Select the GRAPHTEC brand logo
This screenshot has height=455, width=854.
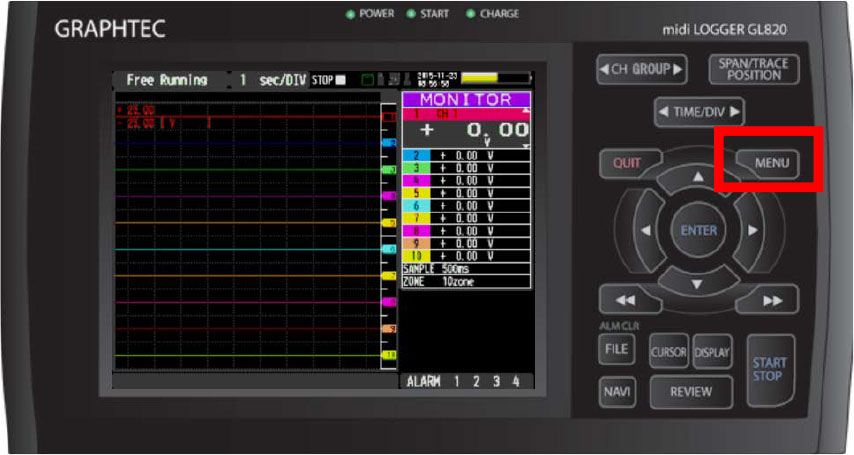[x=110, y=29]
